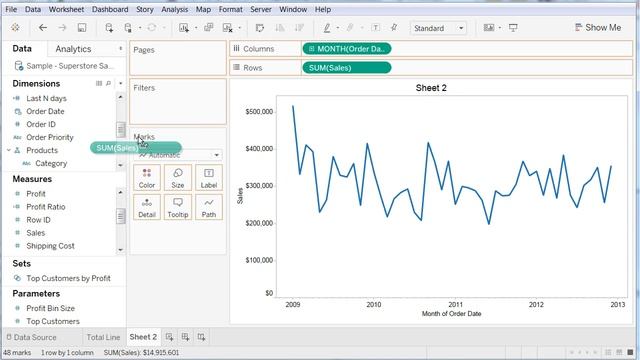640x360 pixels.
Task: Open dropdown beside New worksheet toolbar icon
Action: tap(196, 28)
